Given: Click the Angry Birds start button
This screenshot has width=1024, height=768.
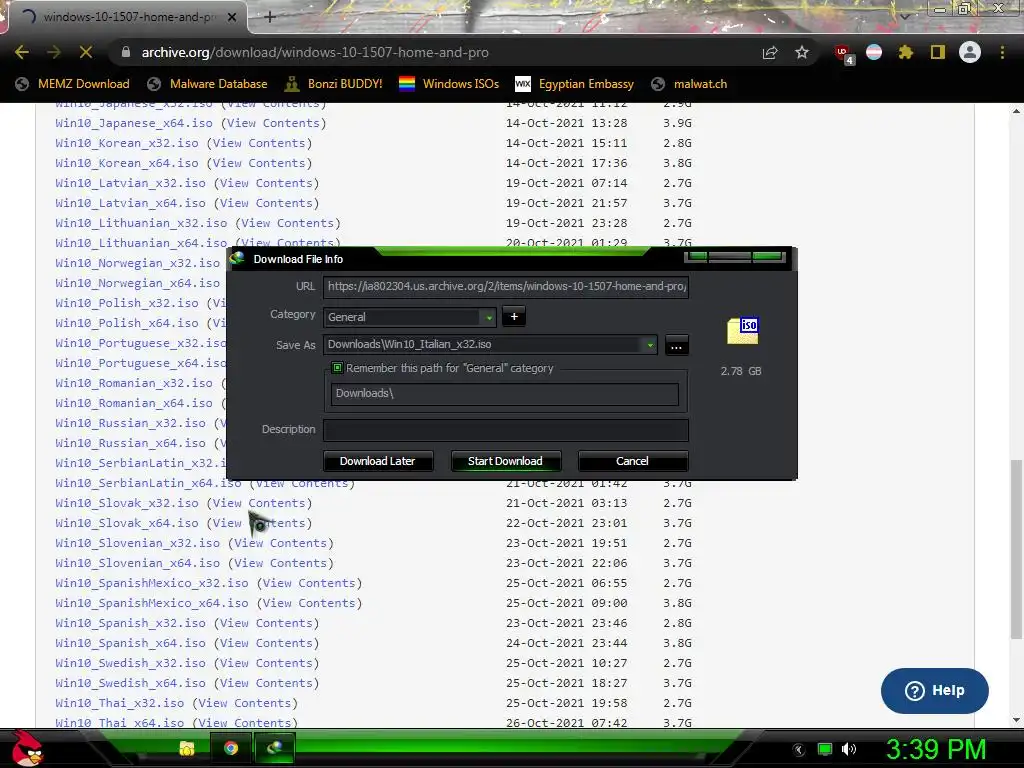Looking at the screenshot, I should point(27,748).
